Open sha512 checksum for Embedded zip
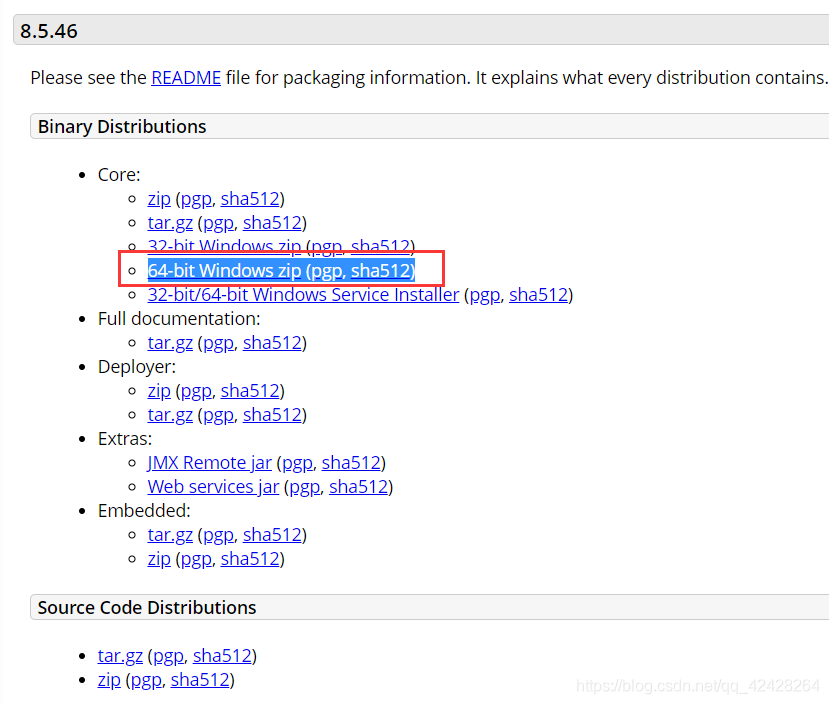This screenshot has height=704, width=829. click(250, 559)
